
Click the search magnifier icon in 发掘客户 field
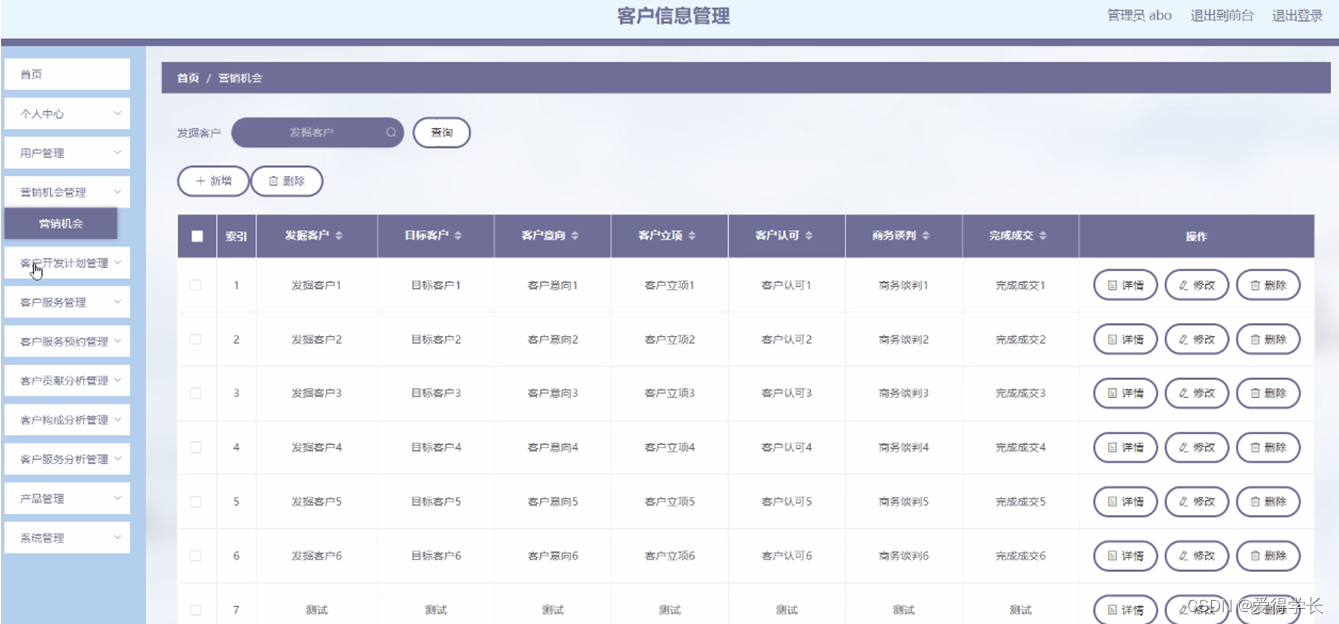point(391,132)
